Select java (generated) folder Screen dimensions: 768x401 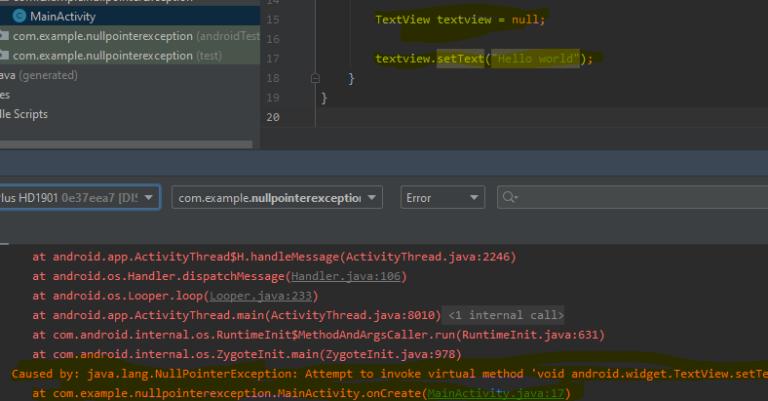[x=30, y=75]
